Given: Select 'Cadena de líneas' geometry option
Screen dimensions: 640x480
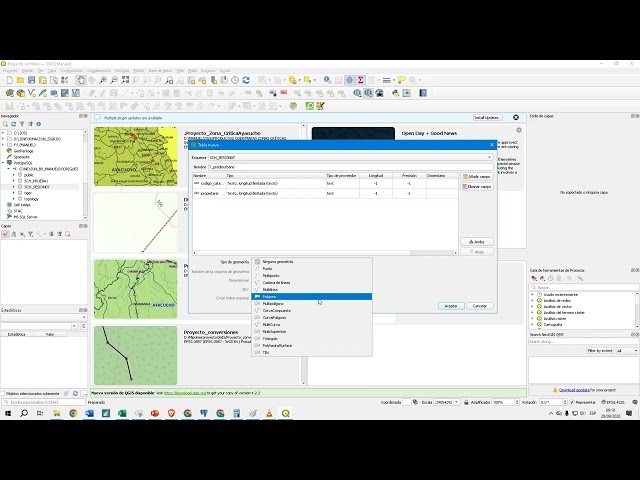Looking at the screenshot, I should tap(311, 282).
